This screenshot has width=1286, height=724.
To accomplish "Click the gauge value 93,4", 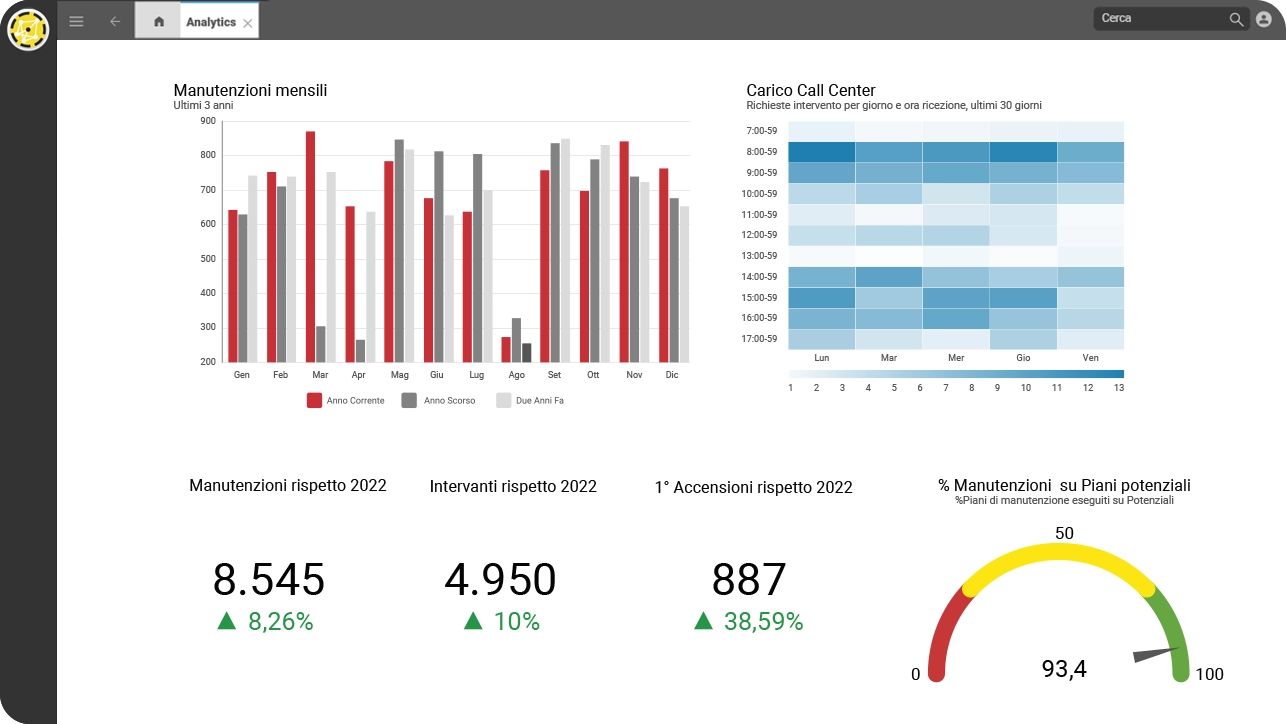I will (1064, 669).
